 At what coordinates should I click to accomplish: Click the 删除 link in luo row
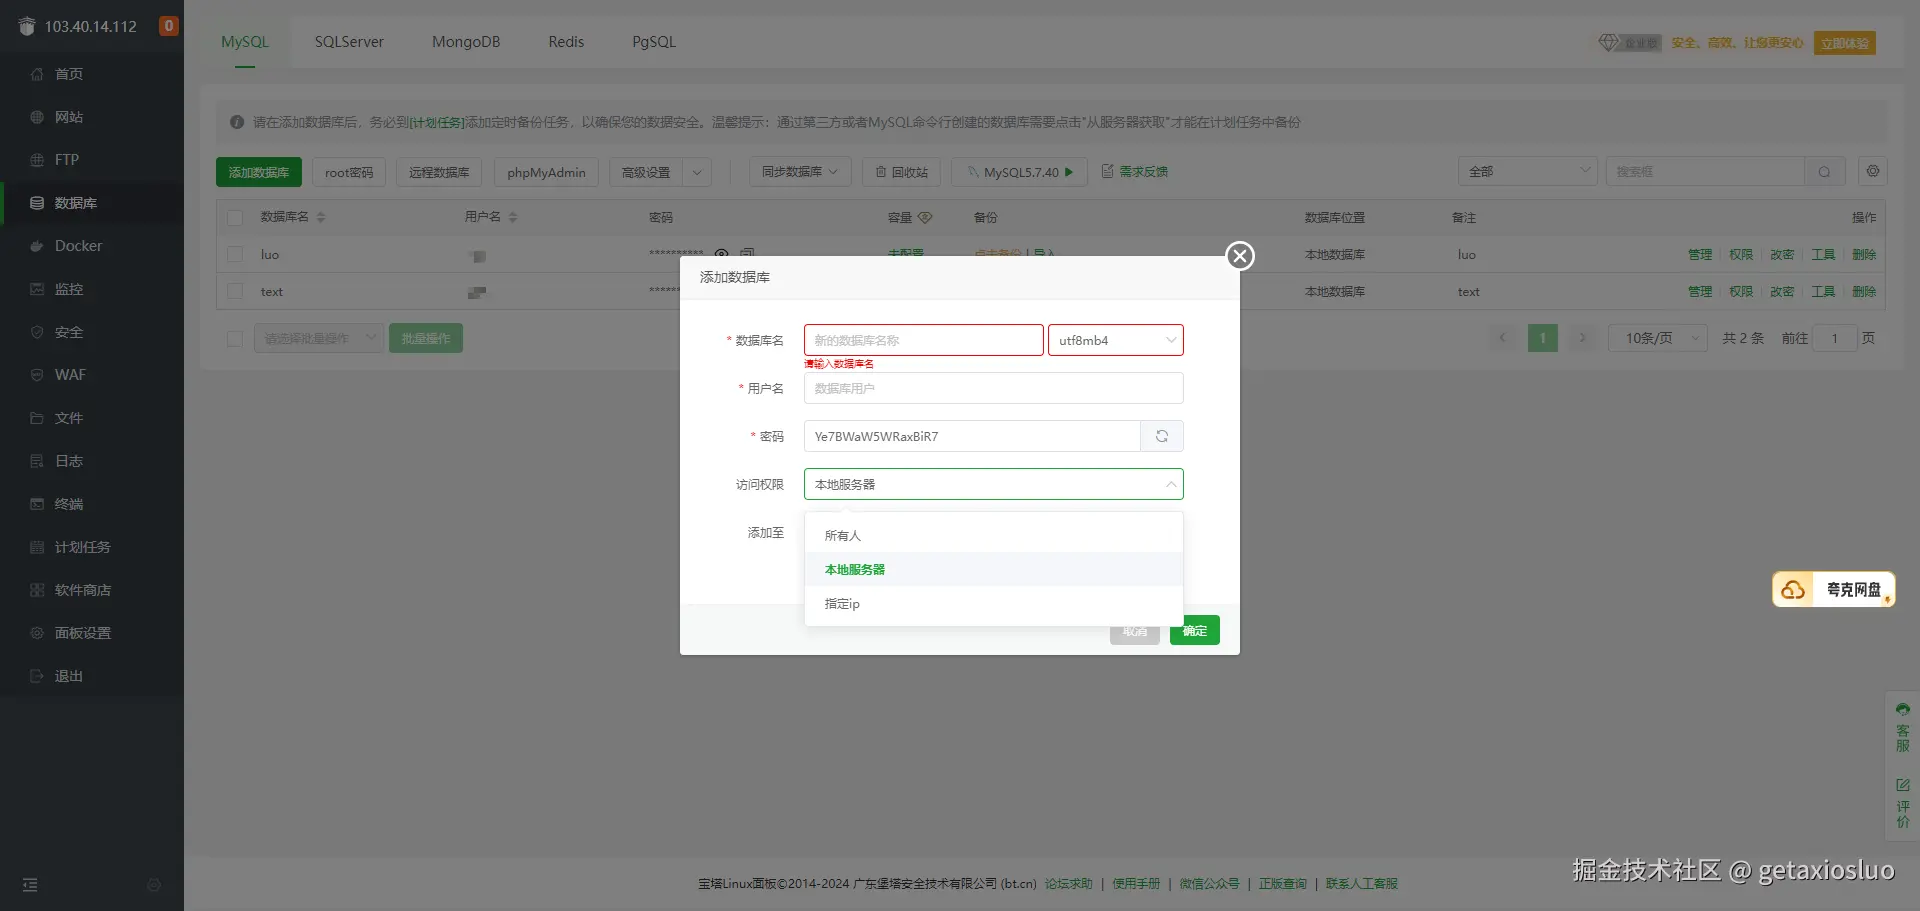pos(1864,255)
